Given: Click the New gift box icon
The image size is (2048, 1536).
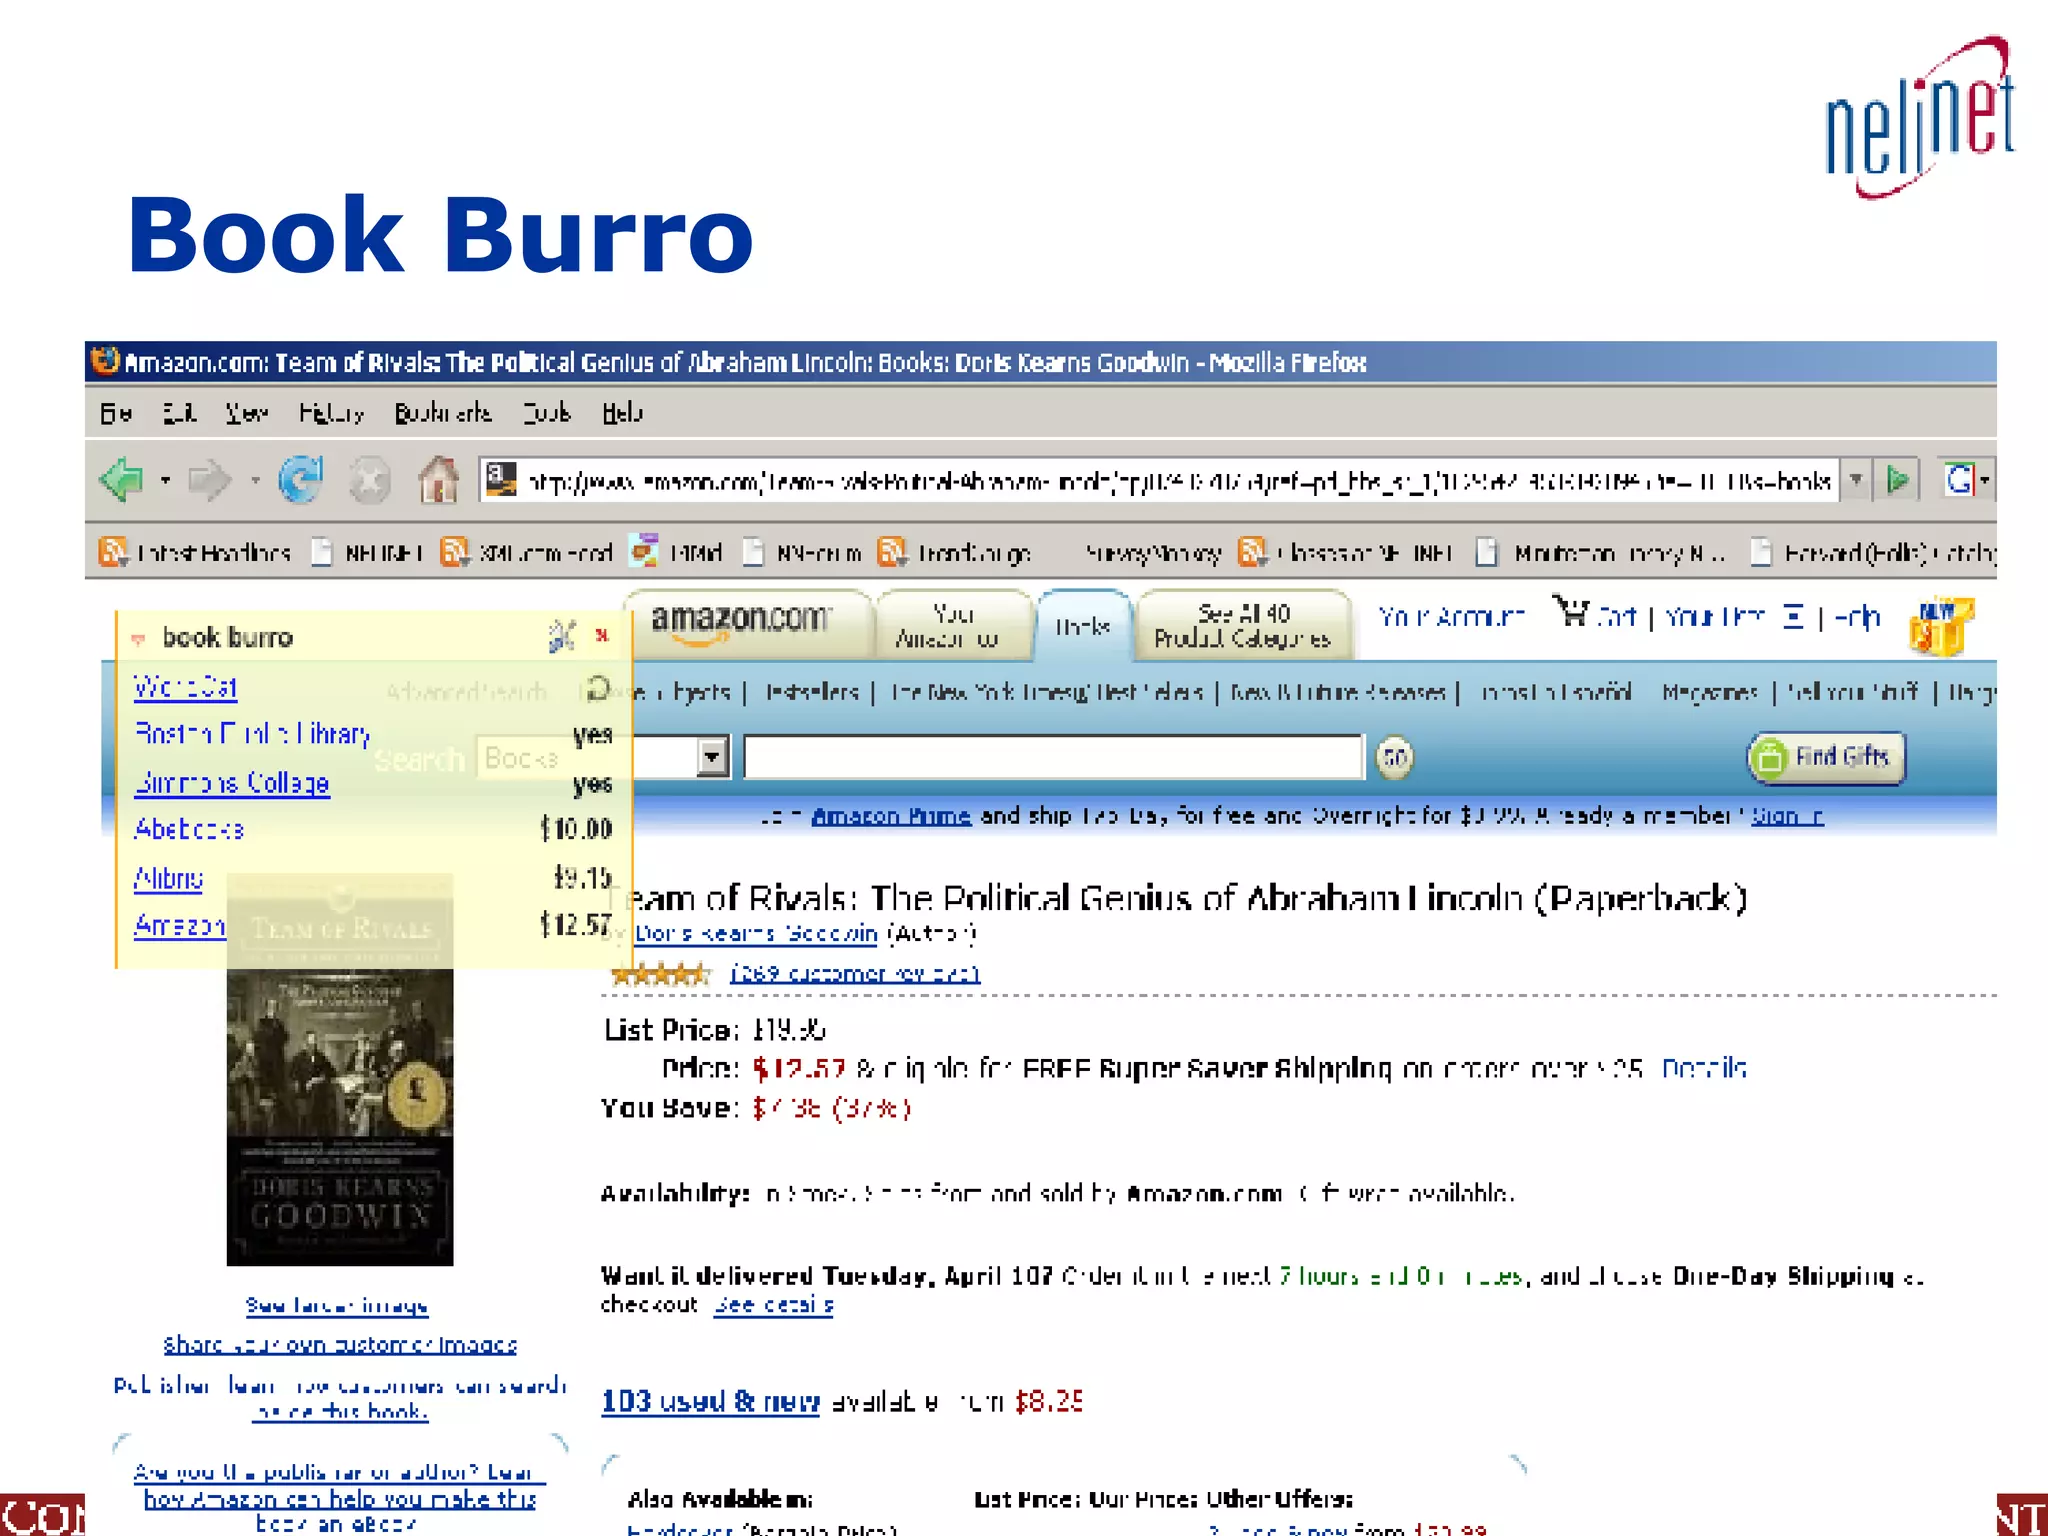Looking at the screenshot, I should click(1940, 626).
